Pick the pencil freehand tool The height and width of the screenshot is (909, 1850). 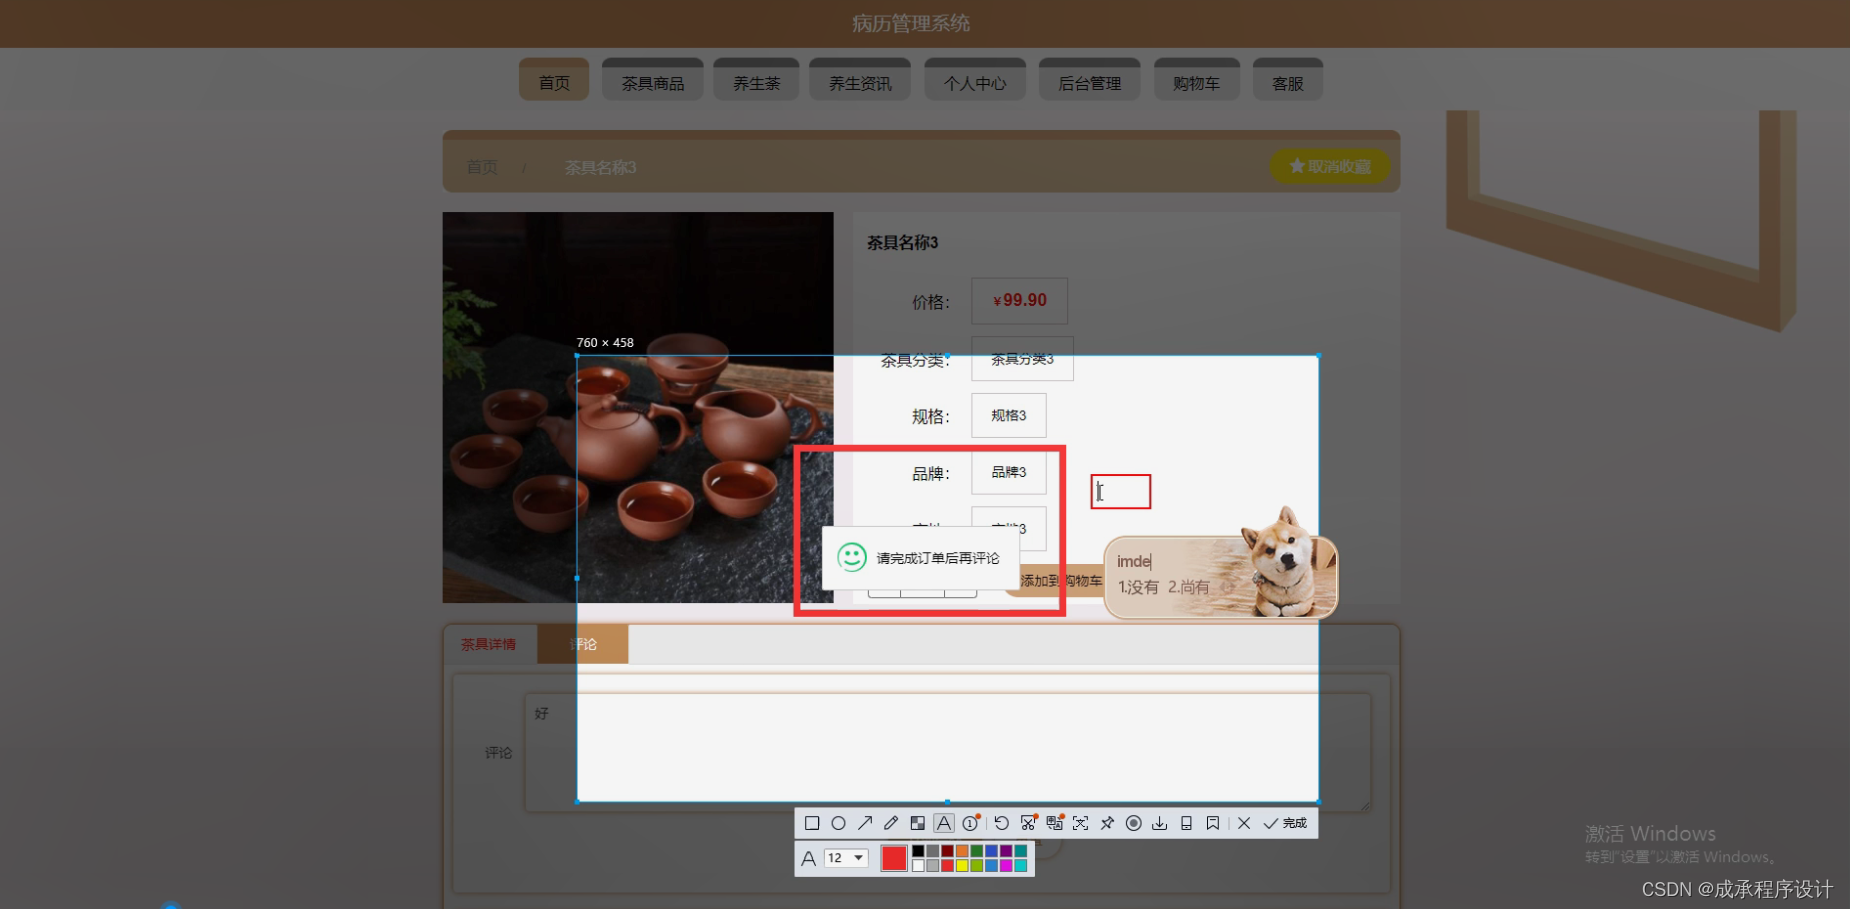click(x=891, y=824)
